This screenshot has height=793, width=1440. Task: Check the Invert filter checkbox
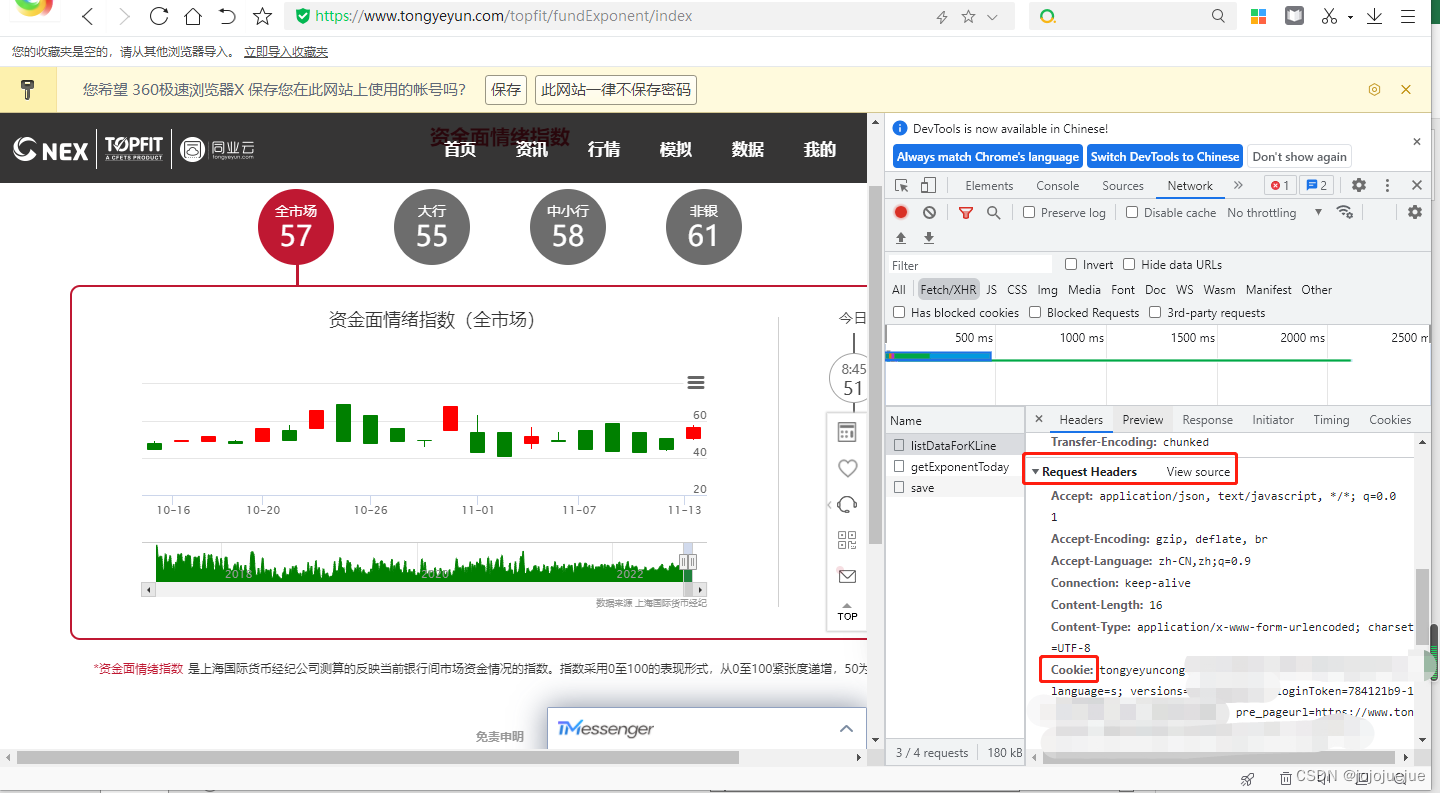point(1071,264)
